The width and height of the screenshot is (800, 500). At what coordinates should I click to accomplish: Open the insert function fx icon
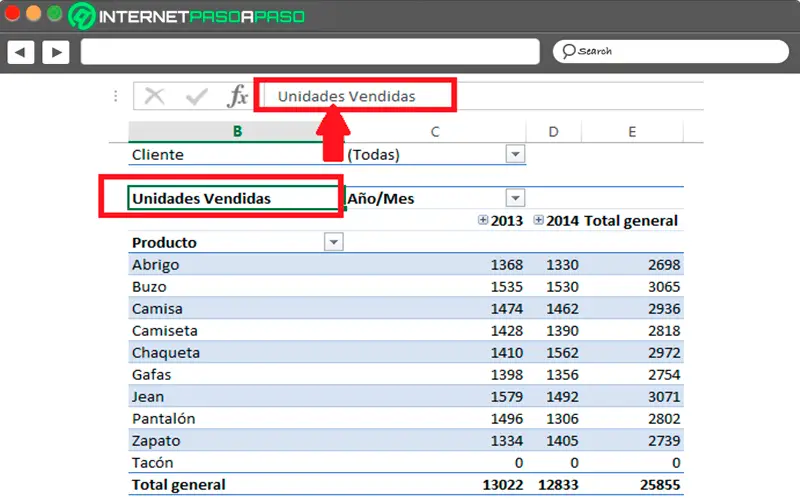point(238,96)
